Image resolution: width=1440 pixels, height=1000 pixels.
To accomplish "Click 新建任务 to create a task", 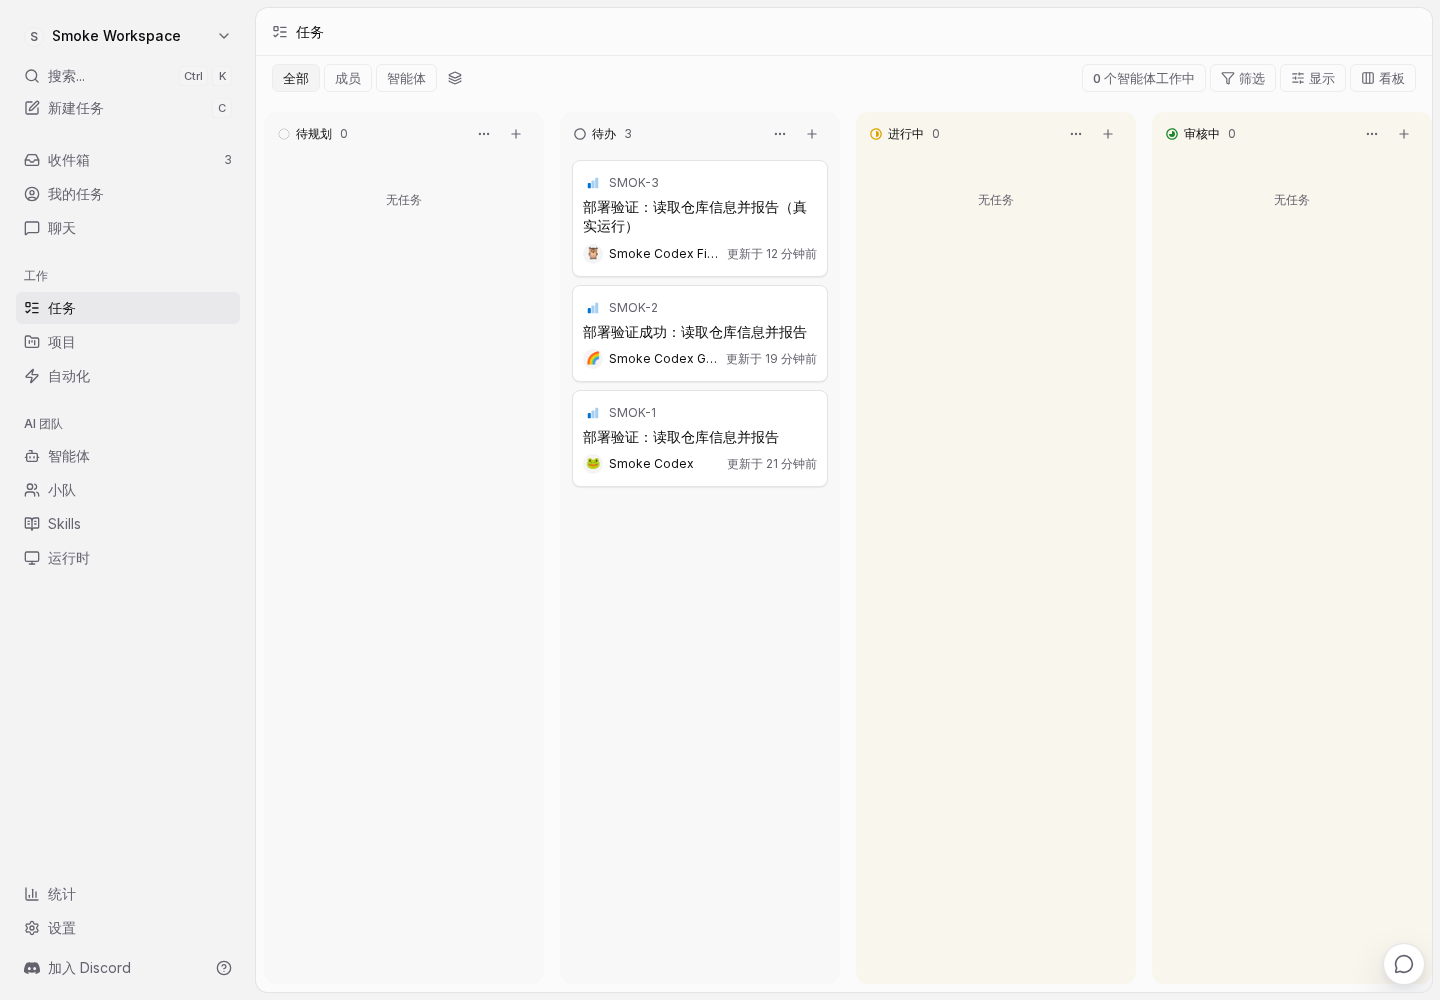I will pos(128,108).
